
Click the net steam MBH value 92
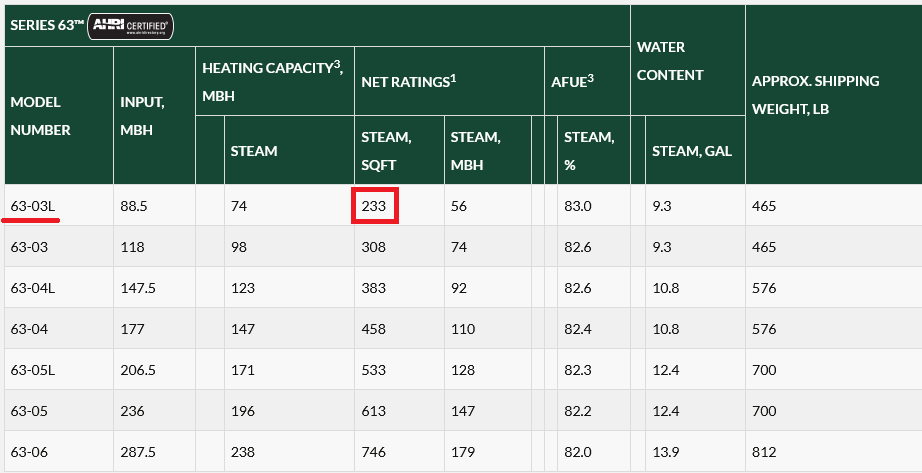point(459,288)
